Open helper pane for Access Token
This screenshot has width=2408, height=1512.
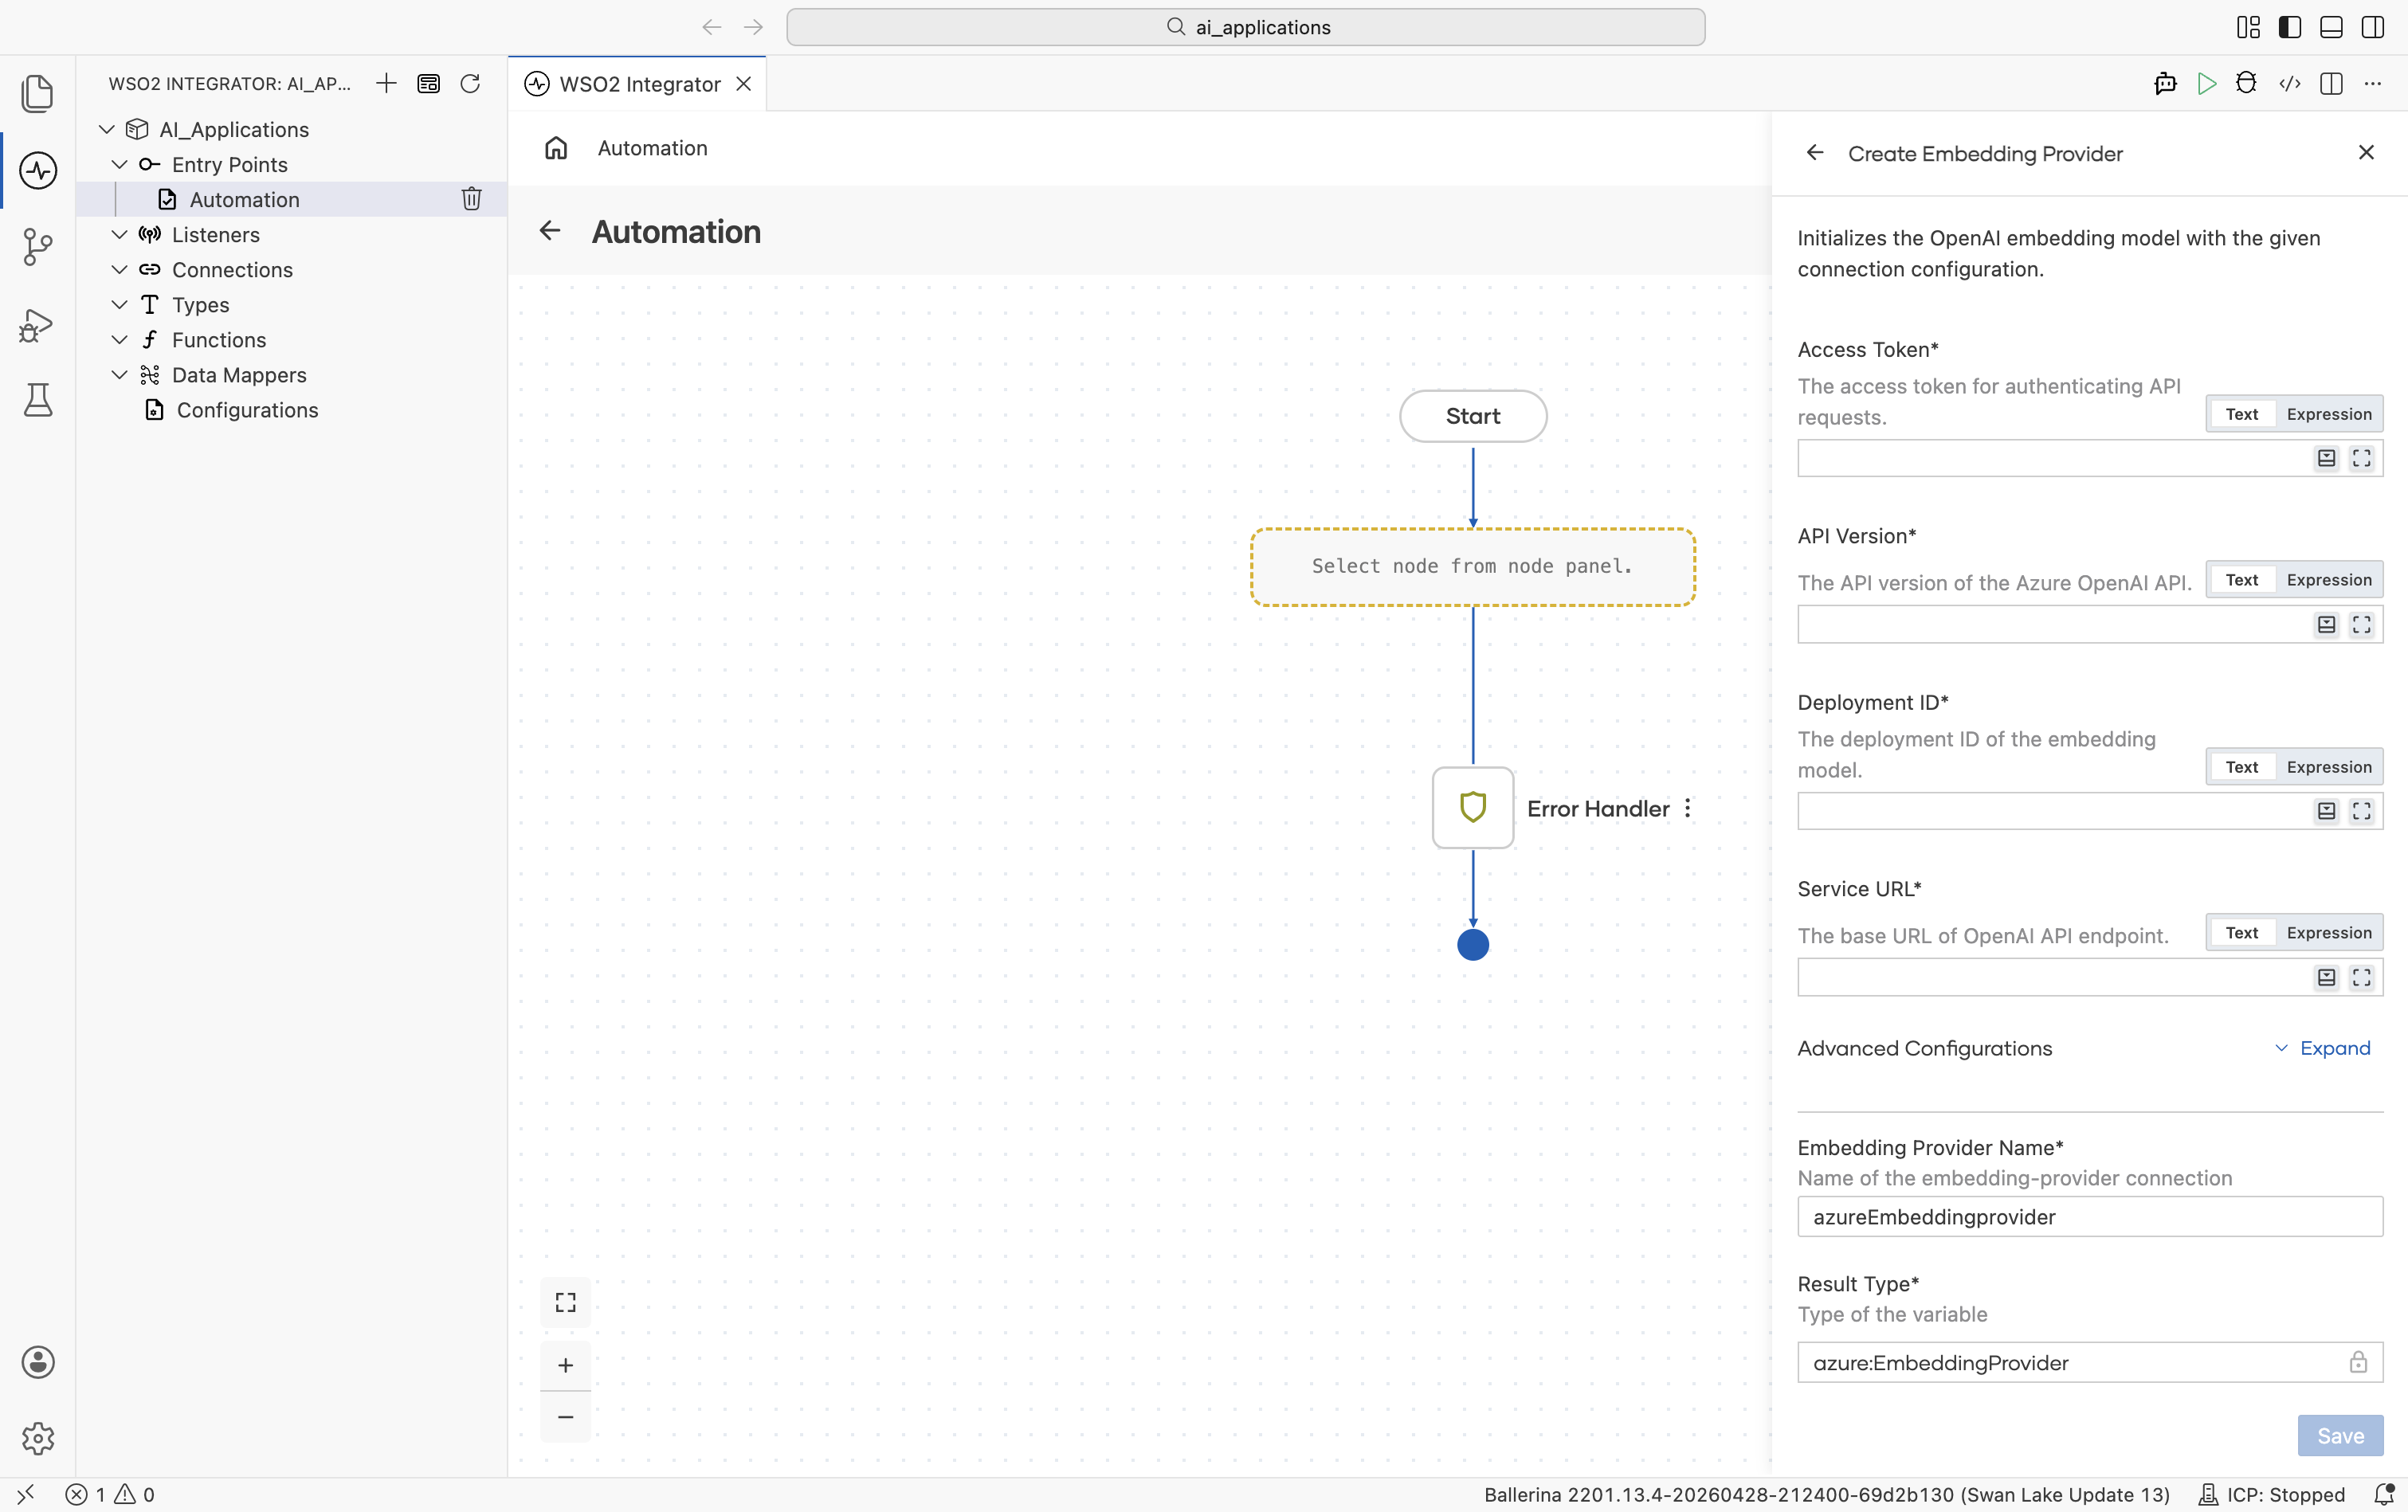[2327, 458]
